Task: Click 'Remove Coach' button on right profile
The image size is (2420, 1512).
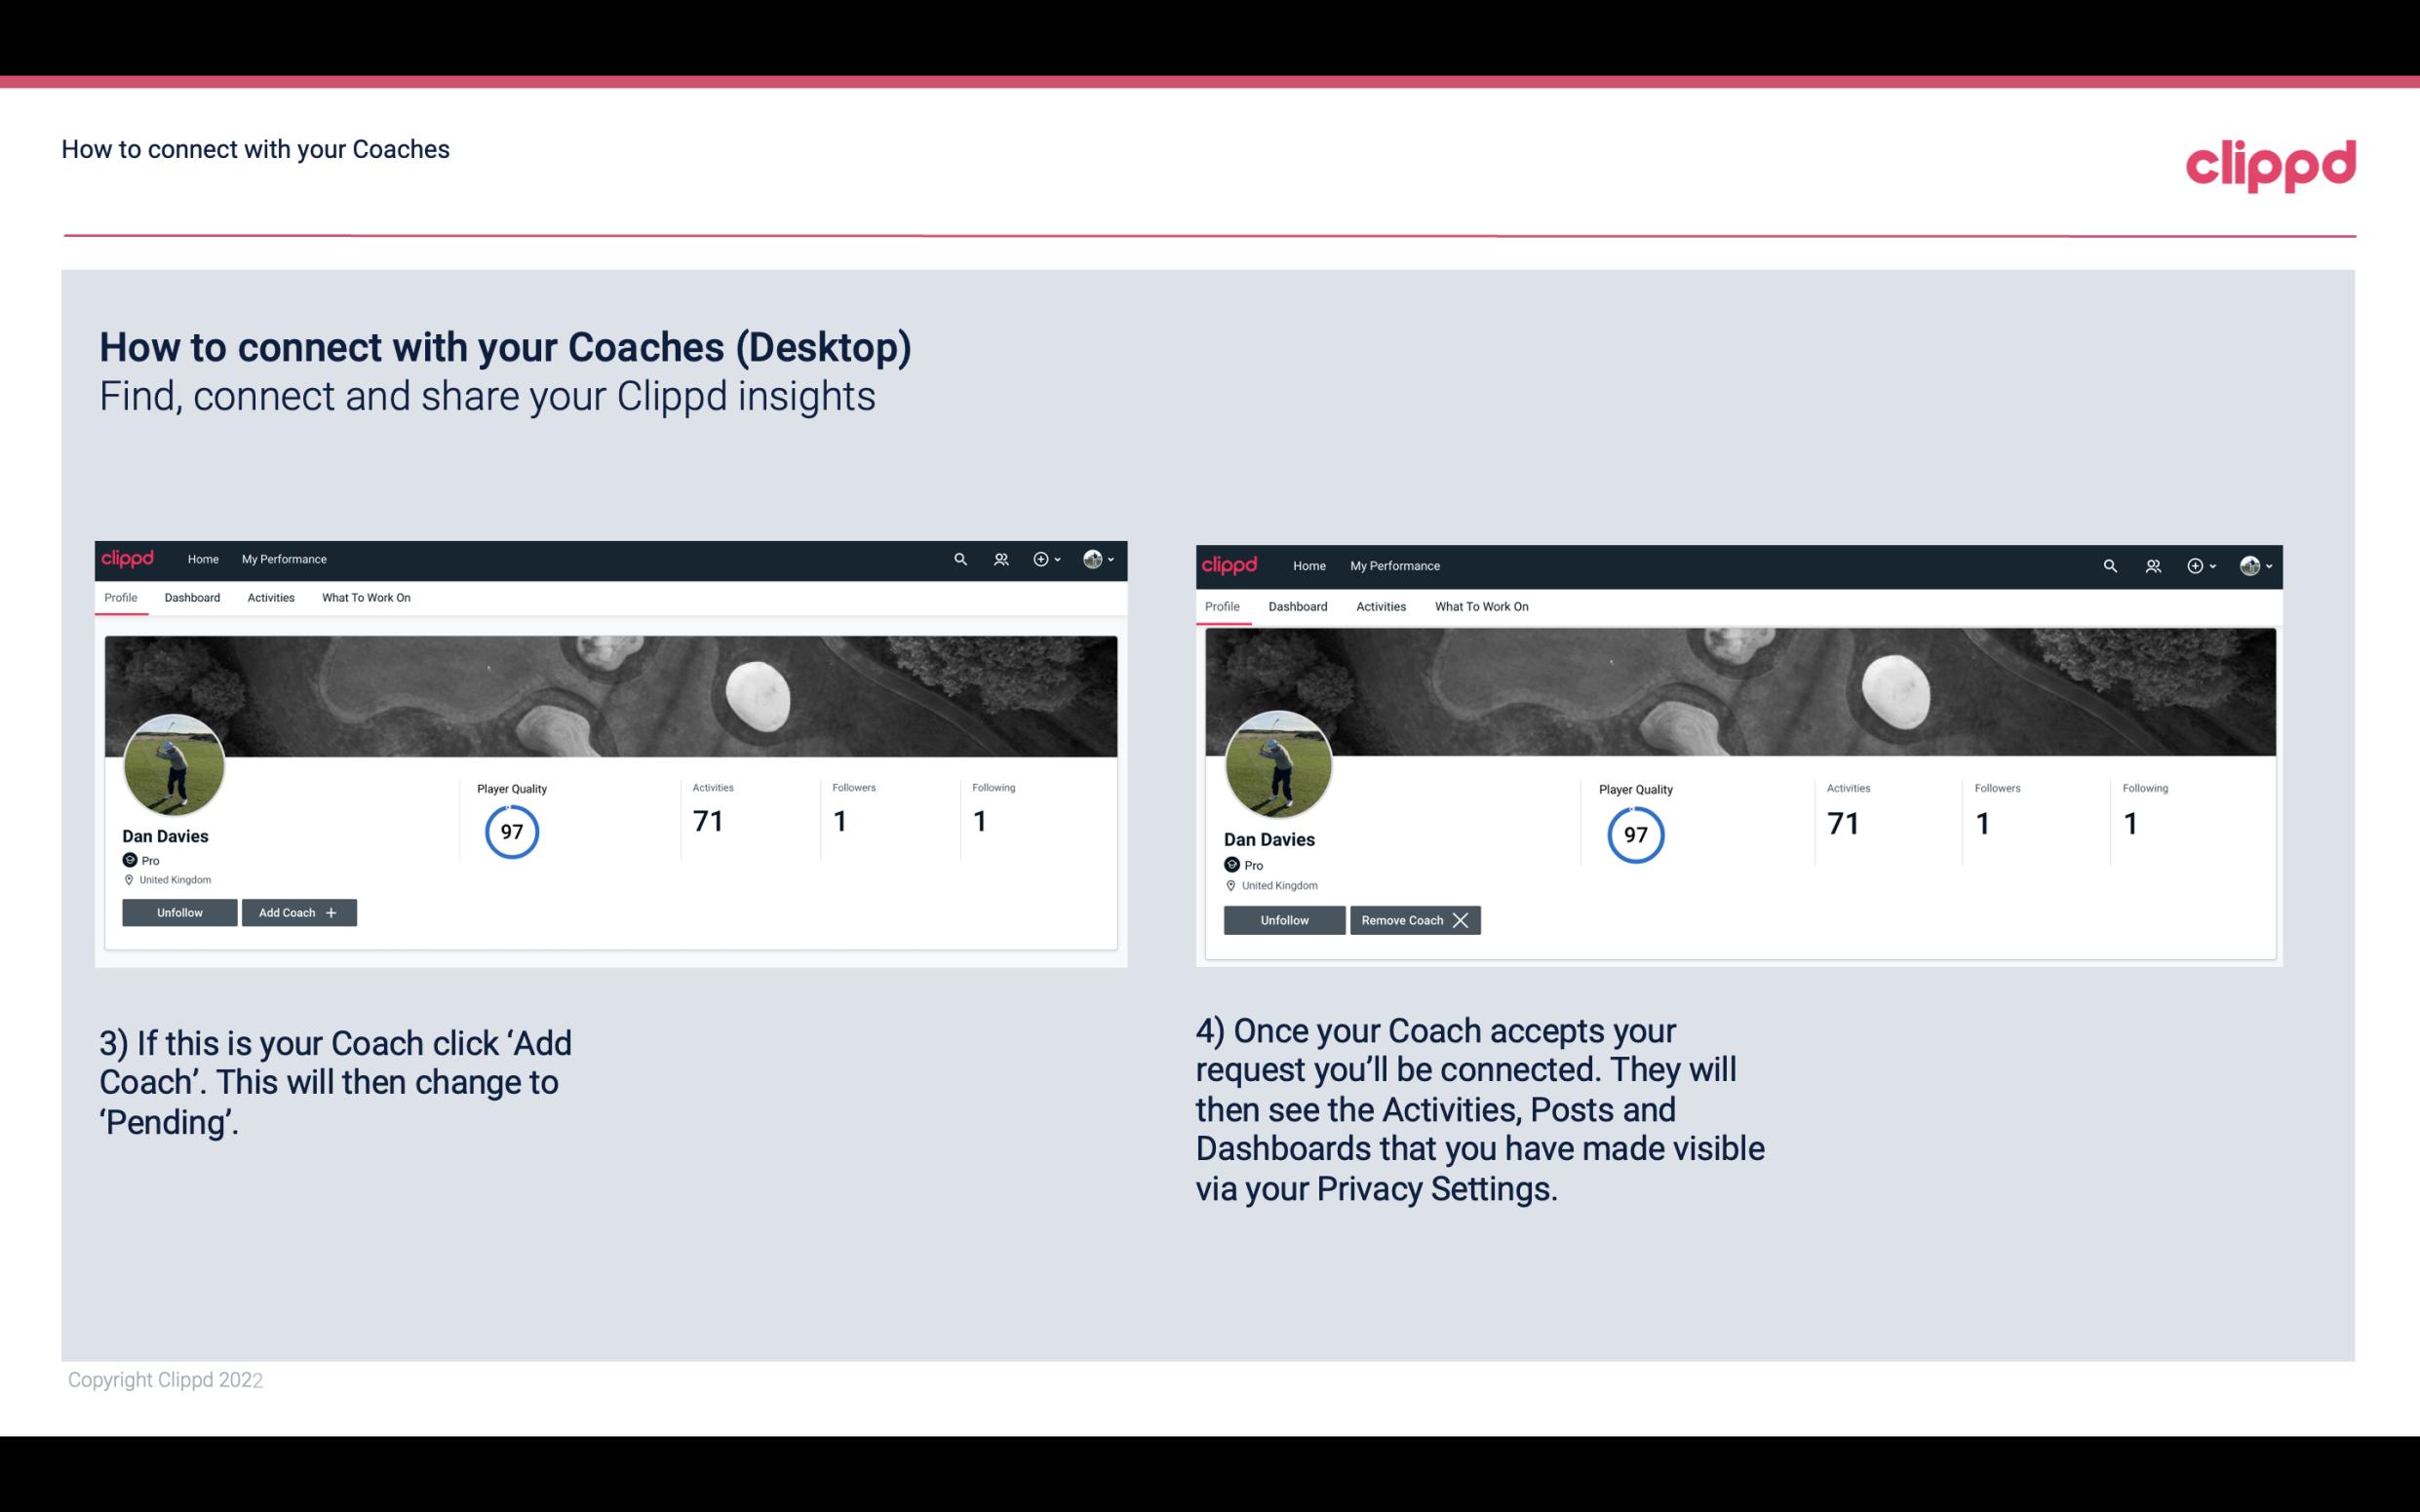Action: (1415, 919)
